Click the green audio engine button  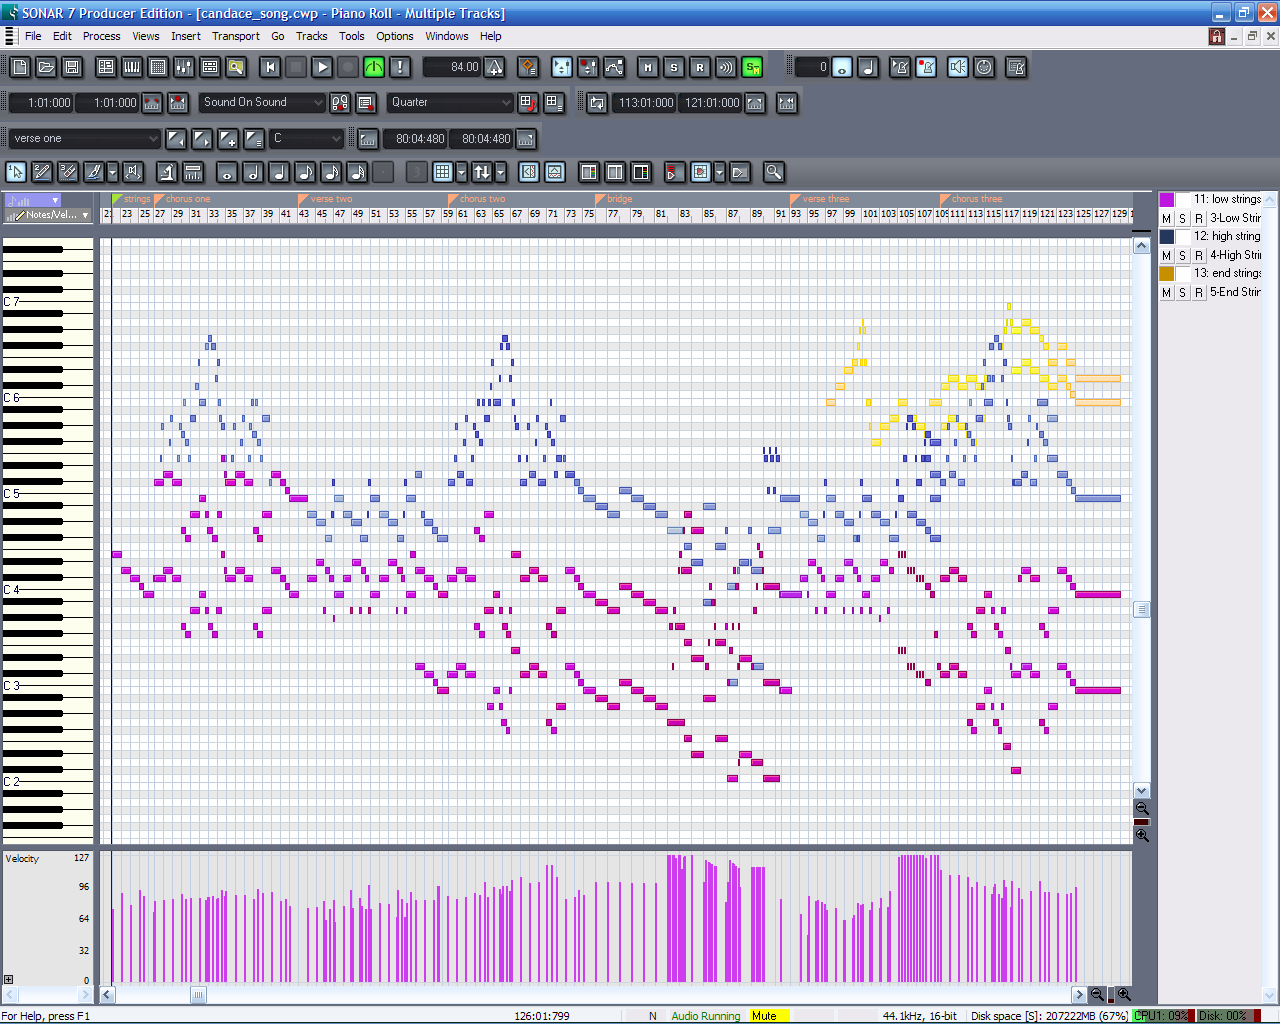click(374, 67)
